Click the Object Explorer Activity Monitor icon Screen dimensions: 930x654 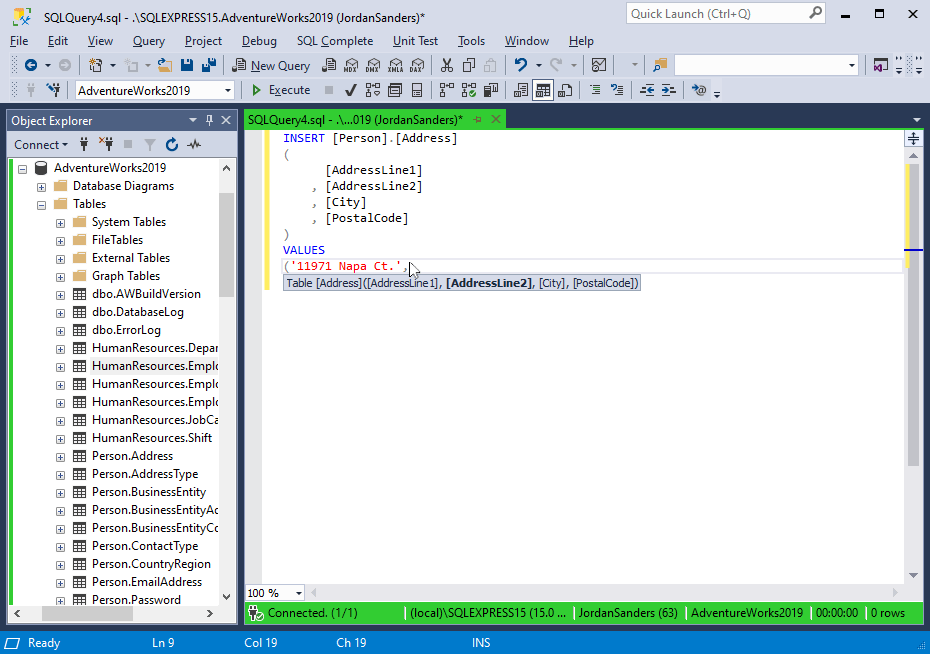pyautogui.click(x=194, y=145)
